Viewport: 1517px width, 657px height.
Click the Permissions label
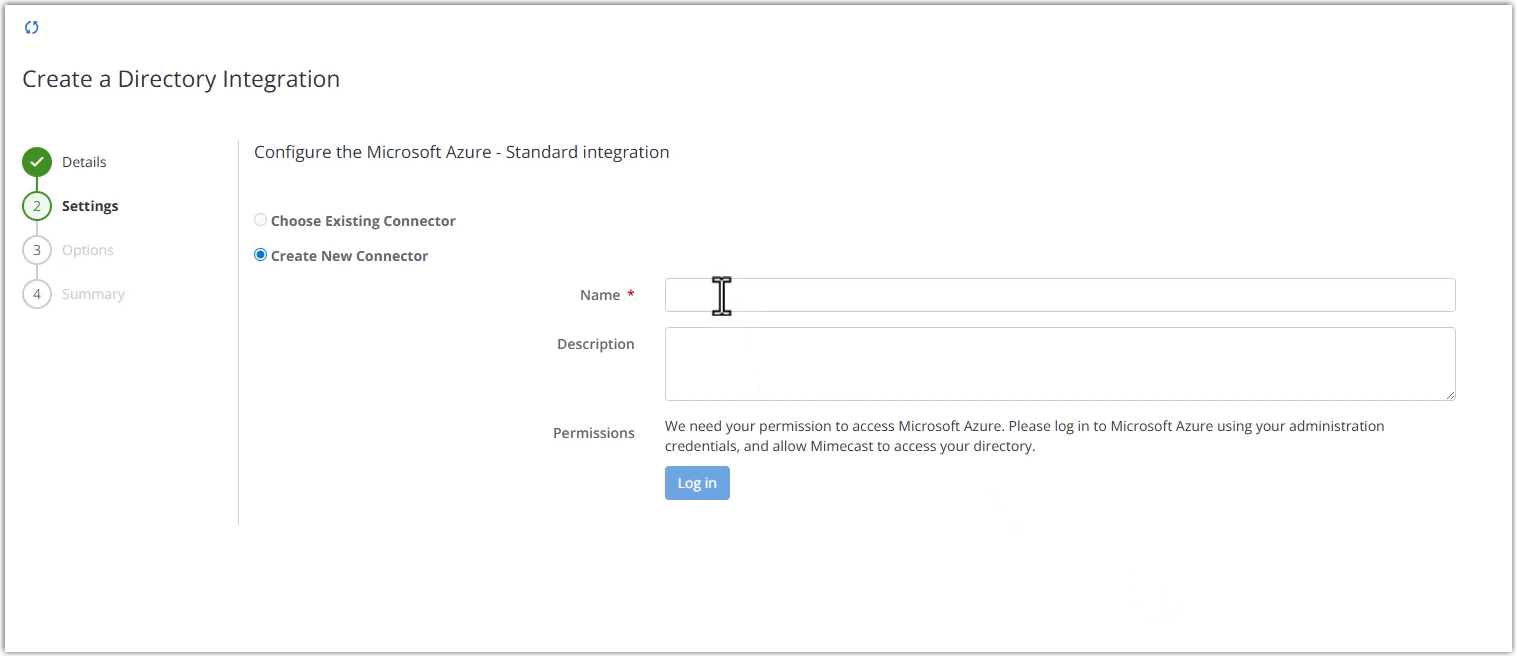tap(593, 432)
